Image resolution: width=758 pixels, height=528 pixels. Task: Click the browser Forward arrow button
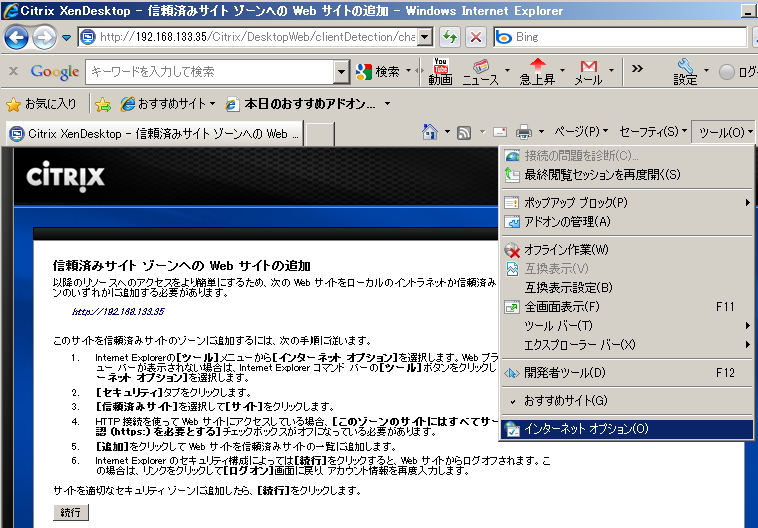[x=44, y=38]
